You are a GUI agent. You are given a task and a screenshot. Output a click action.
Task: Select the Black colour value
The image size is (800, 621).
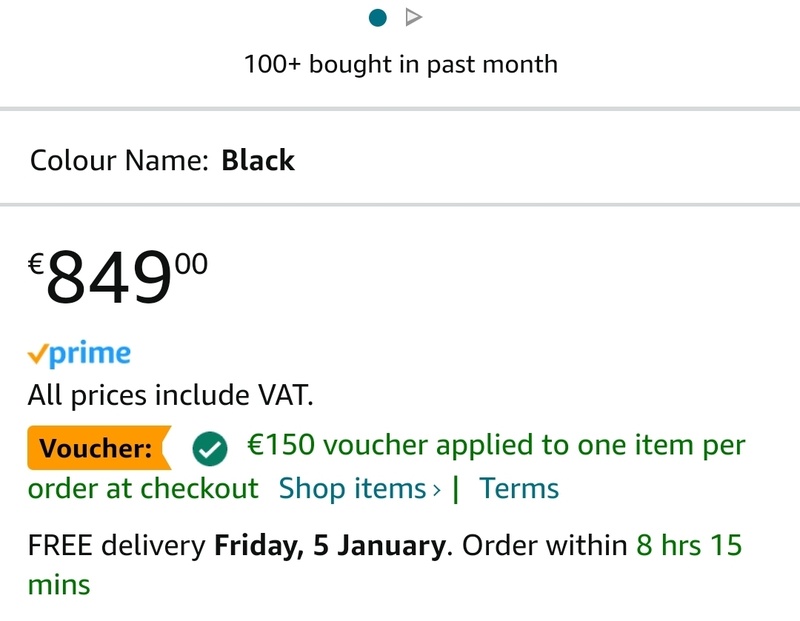click(x=258, y=160)
